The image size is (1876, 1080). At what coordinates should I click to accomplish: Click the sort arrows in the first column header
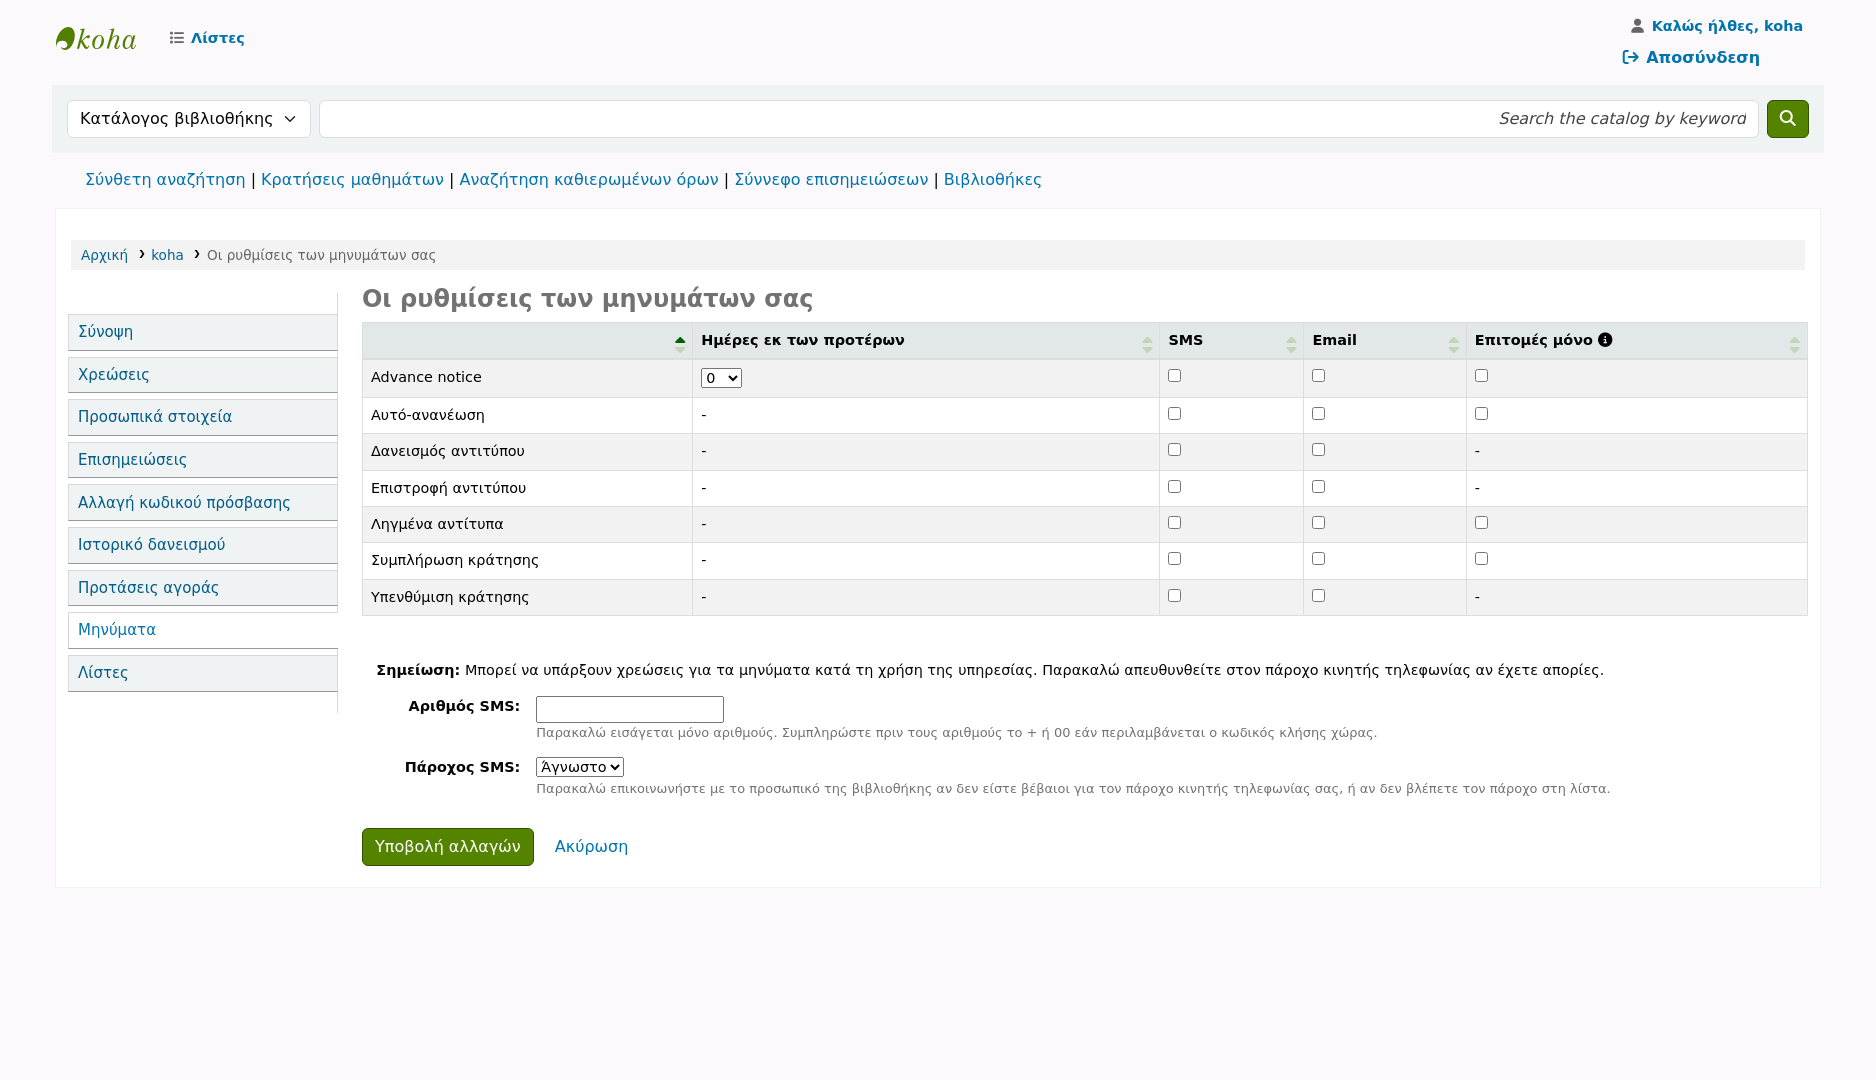tap(680, 345)
